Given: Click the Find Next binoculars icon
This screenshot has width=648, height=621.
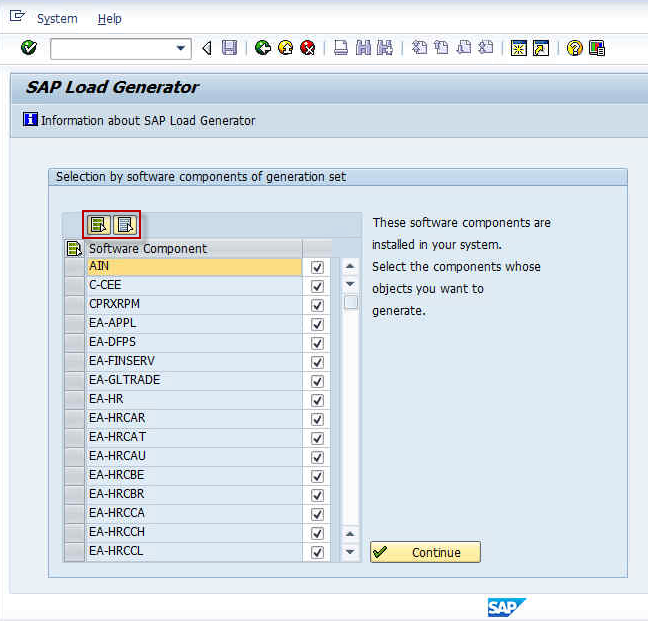Looking at the screenshot, I should click(385, 48).
